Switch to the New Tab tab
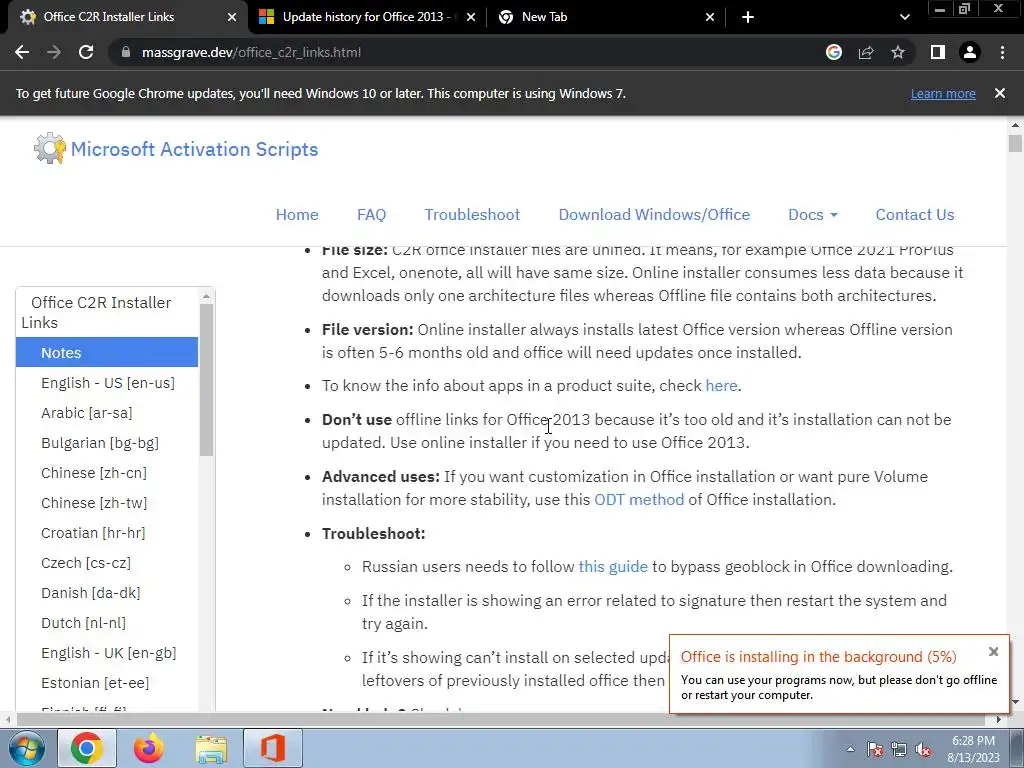The image size is (1024, 768). (606, 17)
